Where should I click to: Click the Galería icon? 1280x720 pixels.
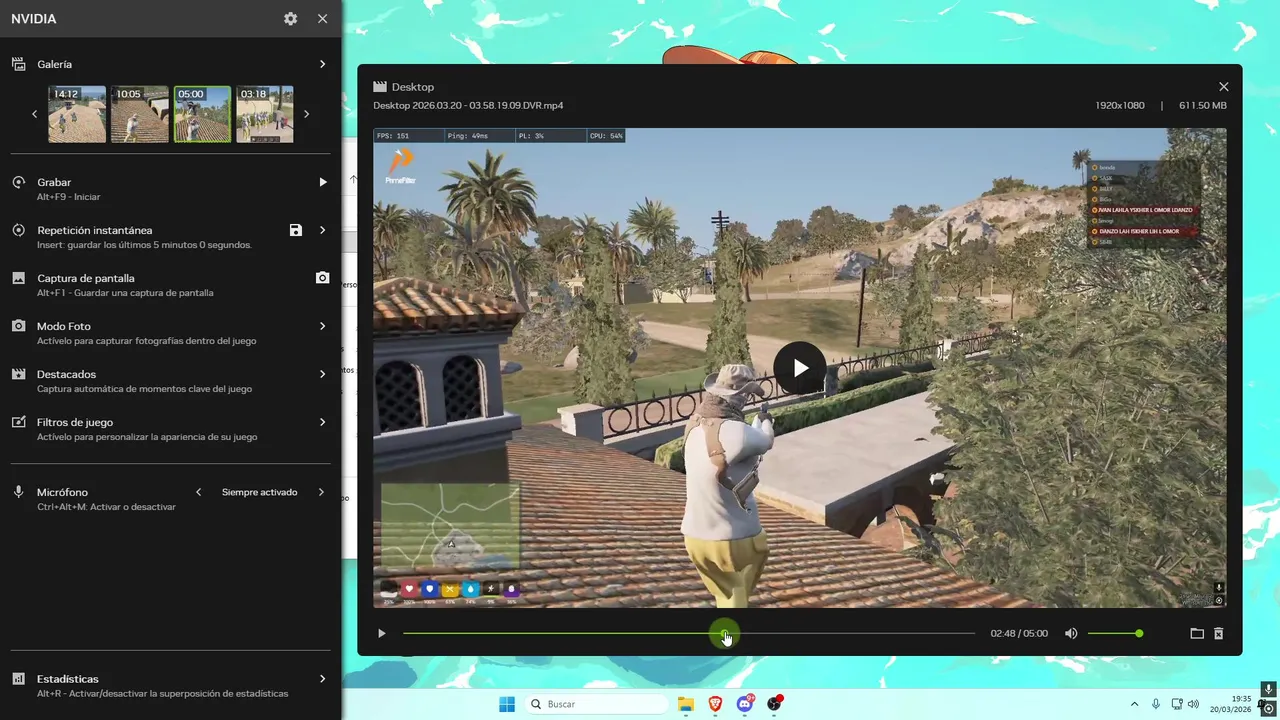click(x=18, y=64)
